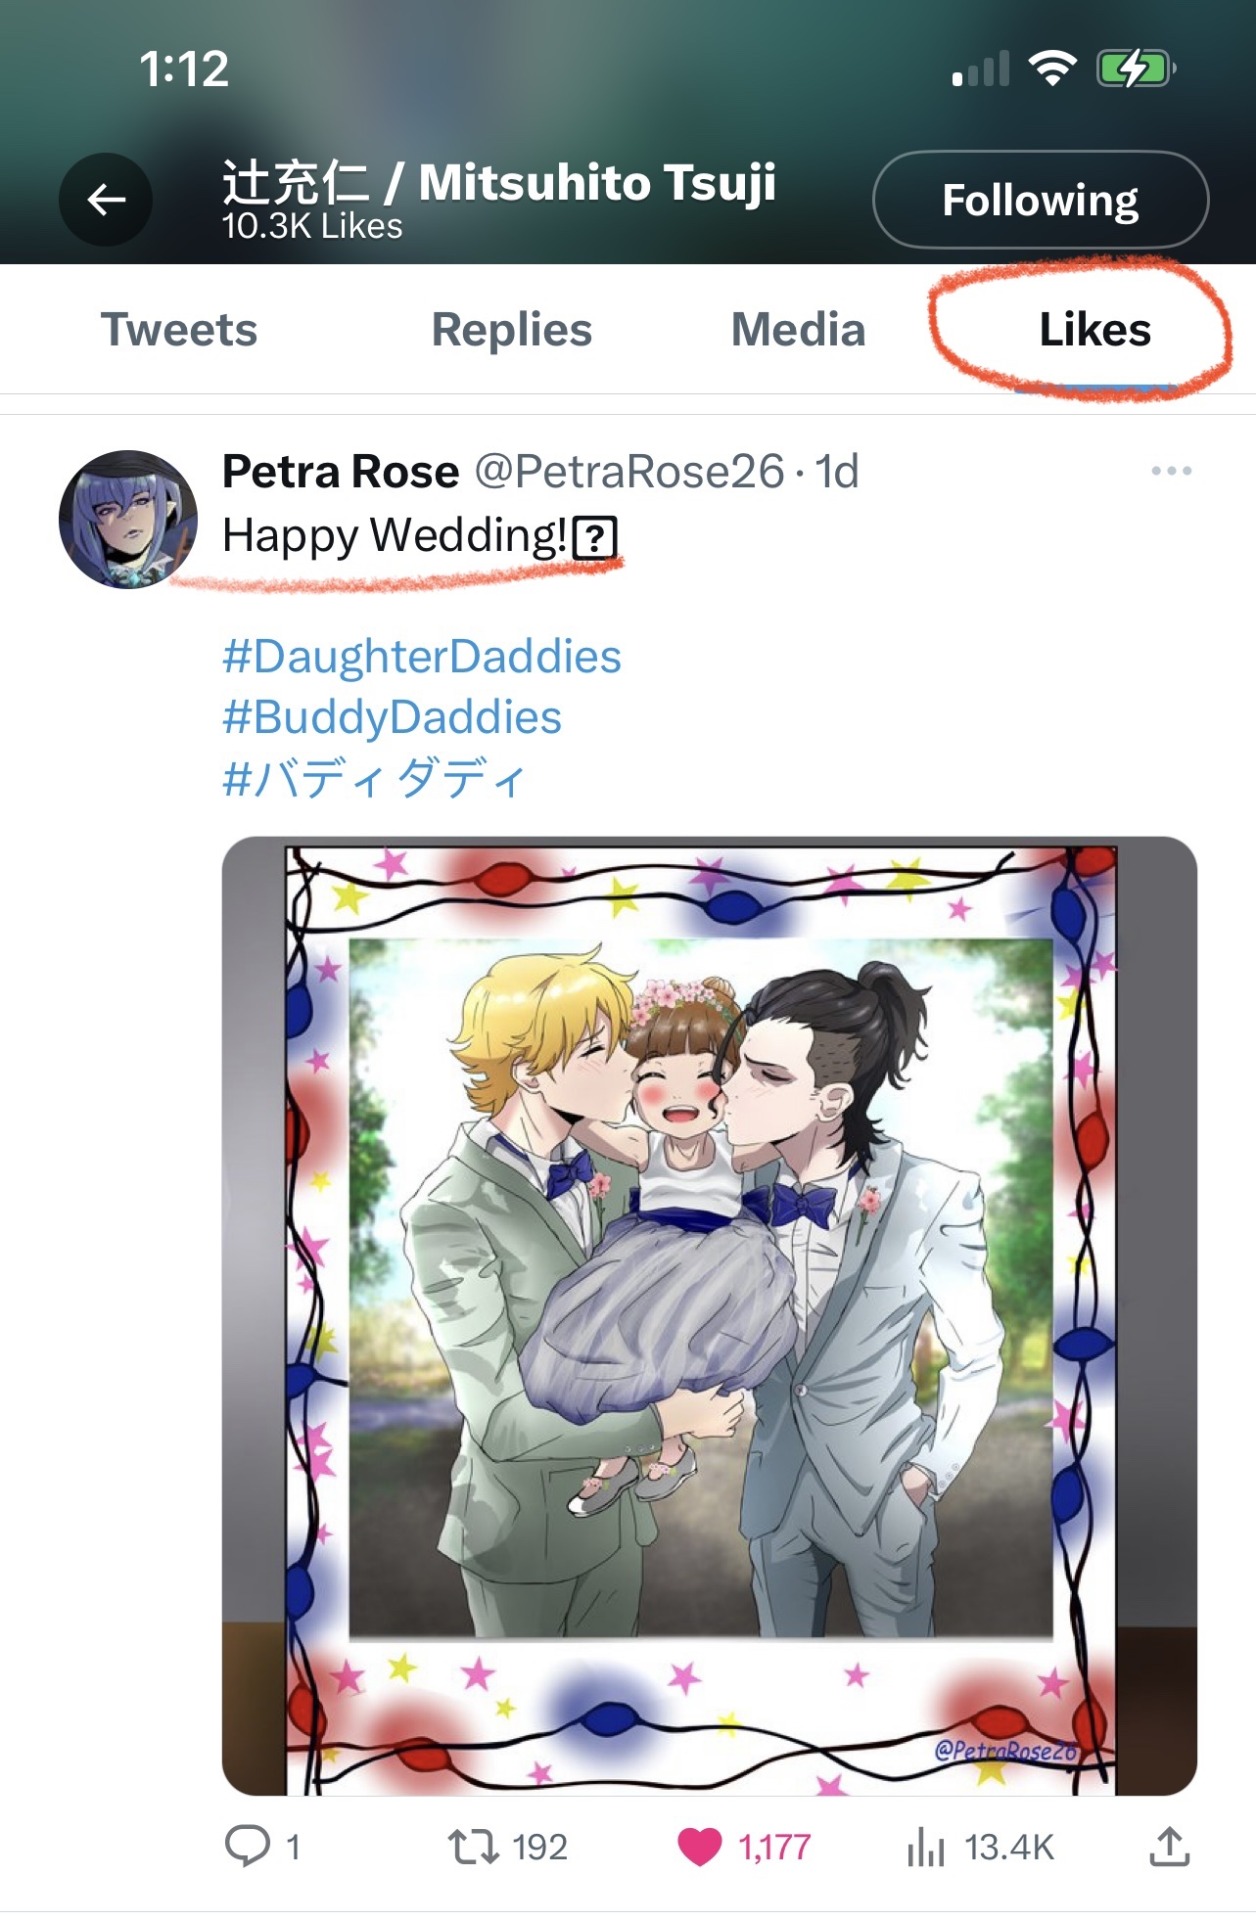This screenshot has width=1256, height=1920.
Task: Tap the retweet icon
Action: [x=473, y=1846]
